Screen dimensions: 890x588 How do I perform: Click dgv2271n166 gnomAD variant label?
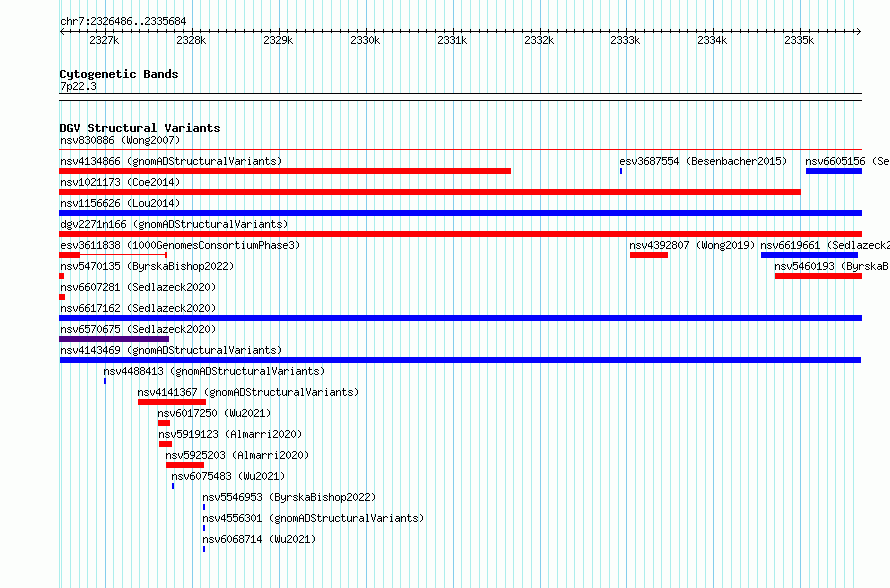coord(174,224)
